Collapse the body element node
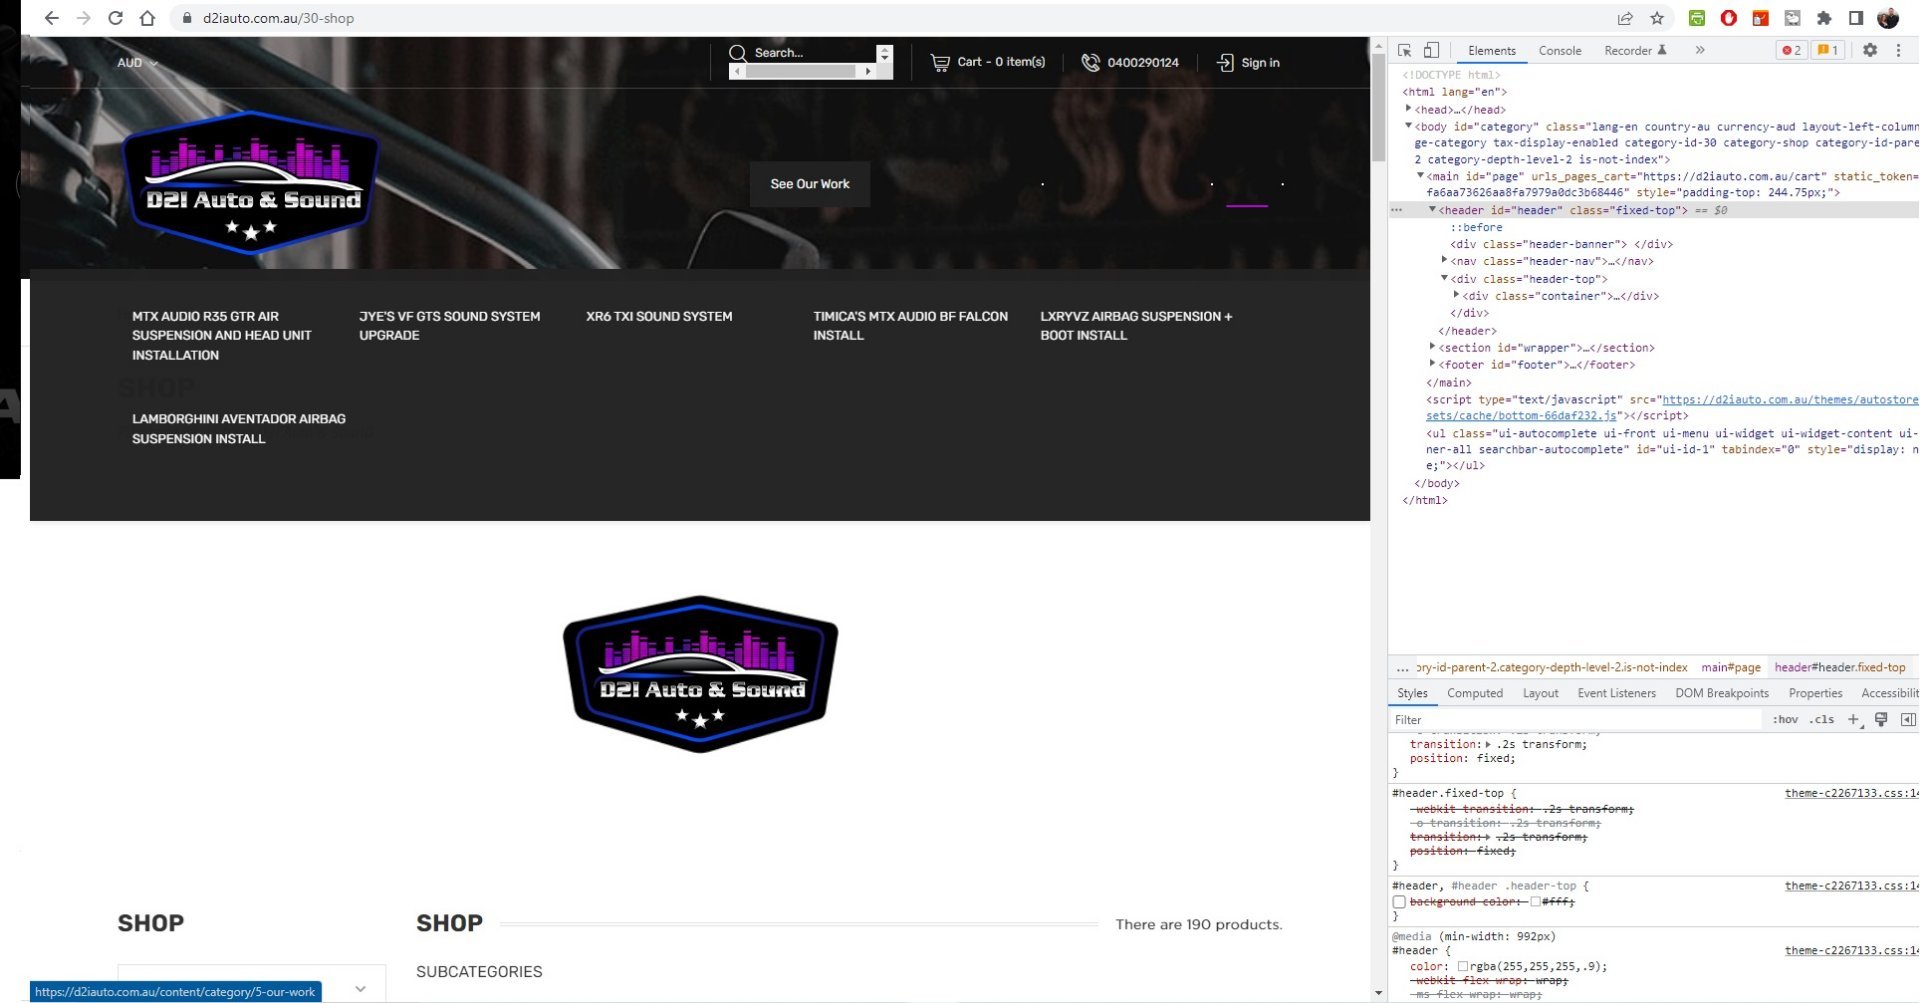1920x1003 pixels. tap(1408, 126)
